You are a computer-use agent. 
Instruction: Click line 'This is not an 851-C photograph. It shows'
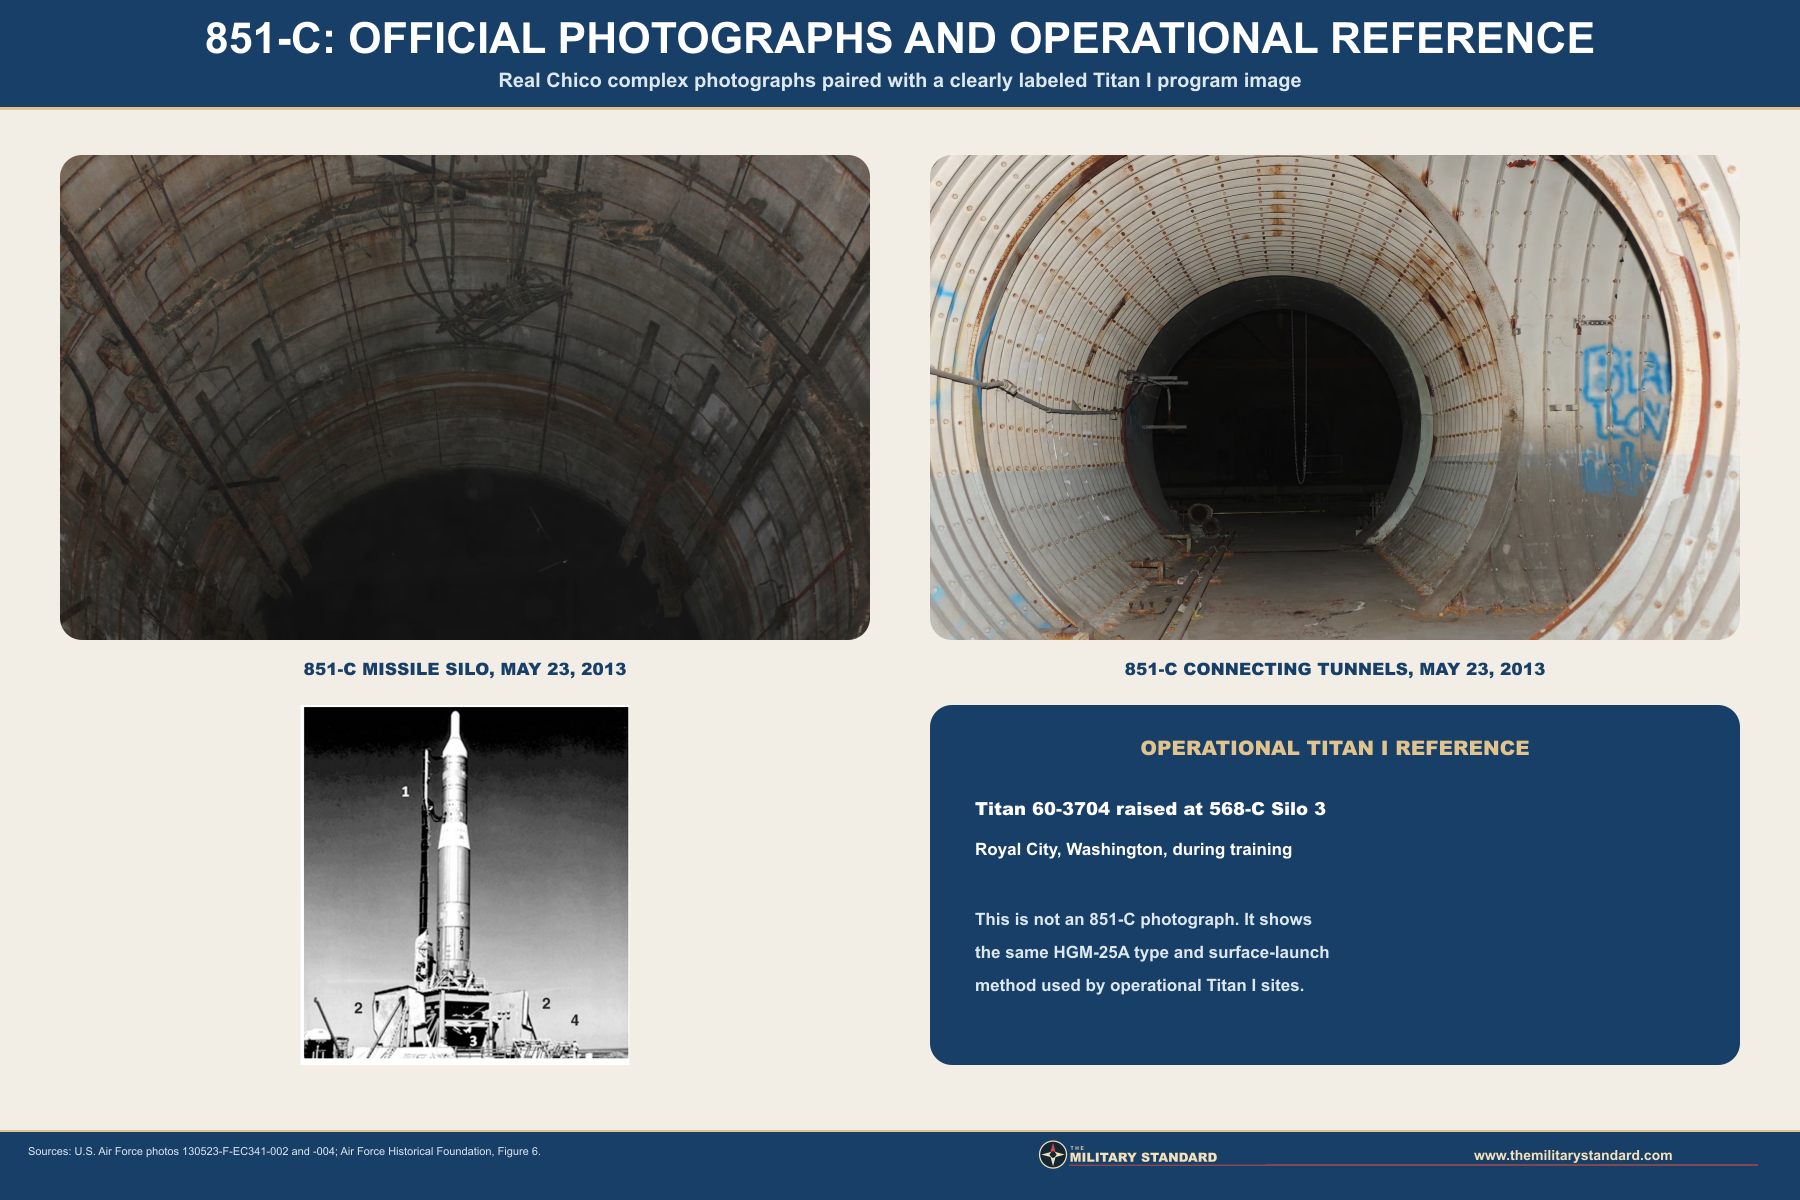(x=1143, y=919)
